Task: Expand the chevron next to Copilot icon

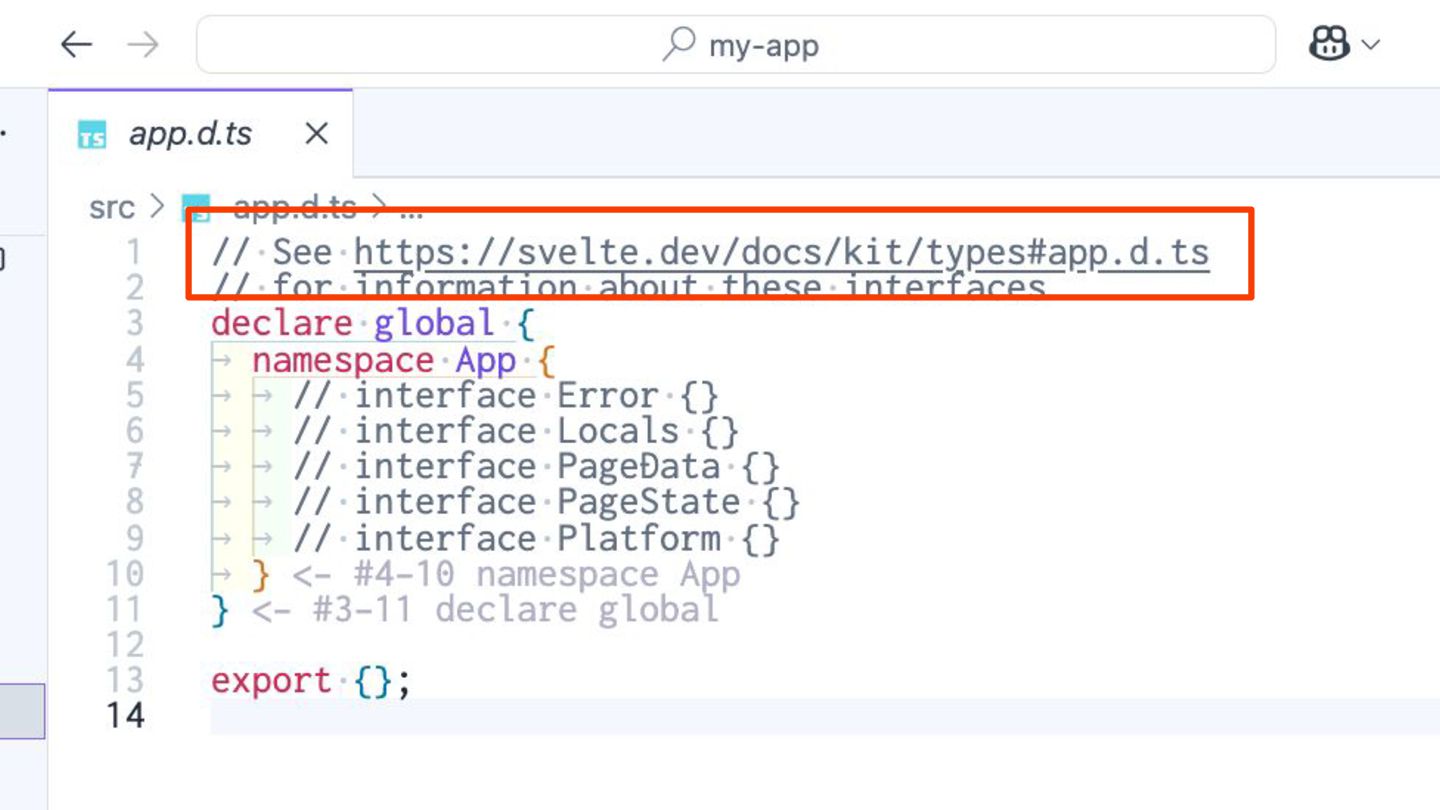Action: [1370, 45]
